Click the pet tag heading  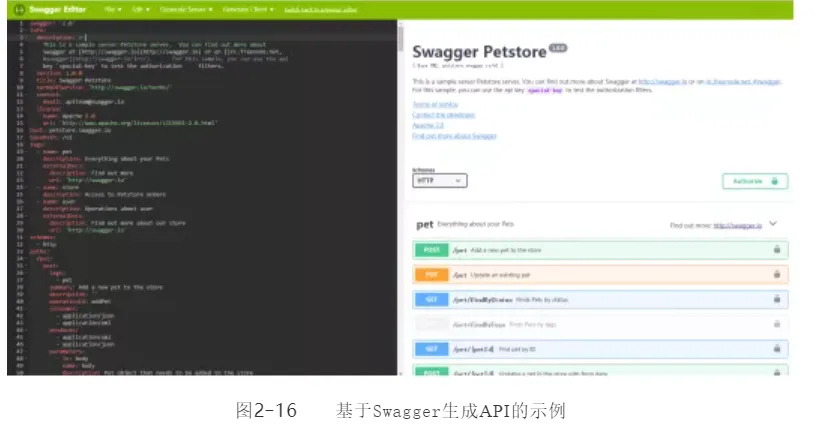point(425,225)
